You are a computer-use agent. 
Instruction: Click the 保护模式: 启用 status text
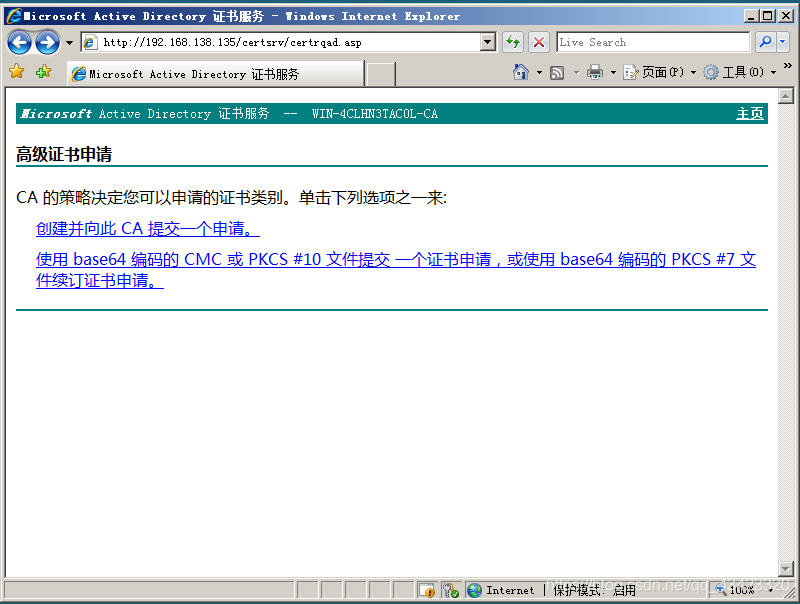pyautogui.click(x=594, y=590)
